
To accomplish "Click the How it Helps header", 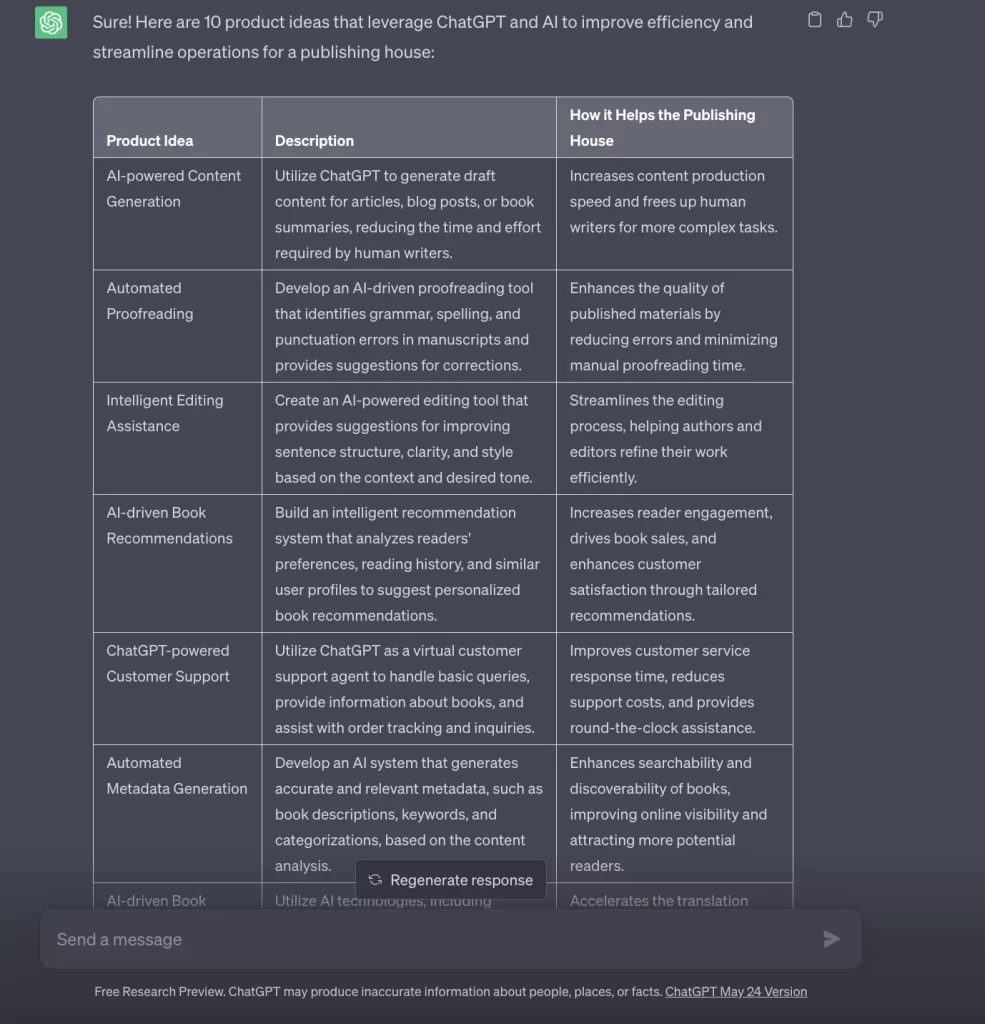I will coord(662,128).
